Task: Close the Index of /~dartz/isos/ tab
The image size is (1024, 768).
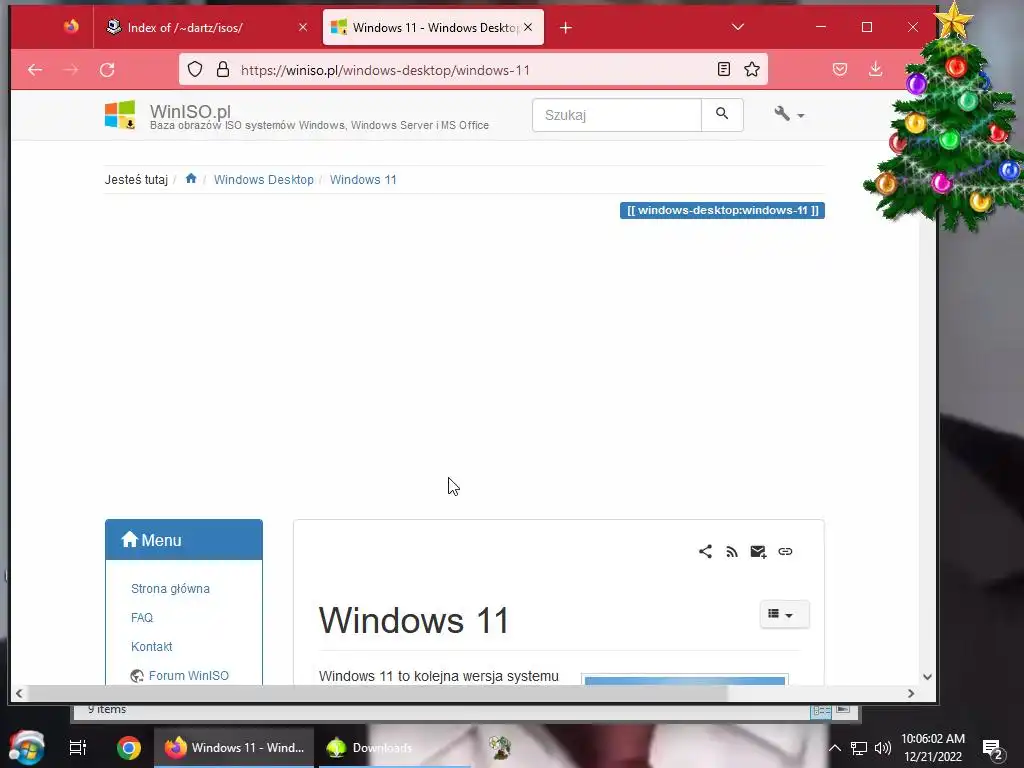Action: coord(303,27)
